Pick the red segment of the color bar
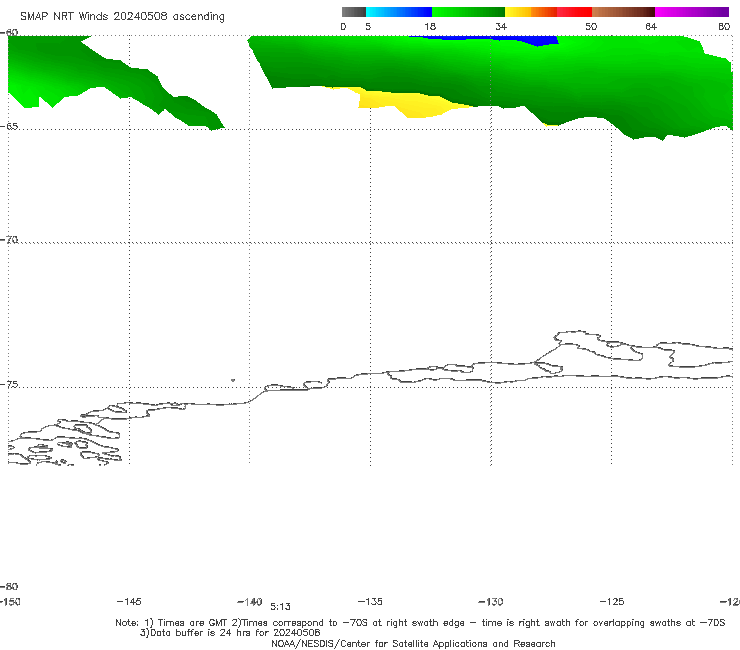Screen dimensions: 740x650 574,12
